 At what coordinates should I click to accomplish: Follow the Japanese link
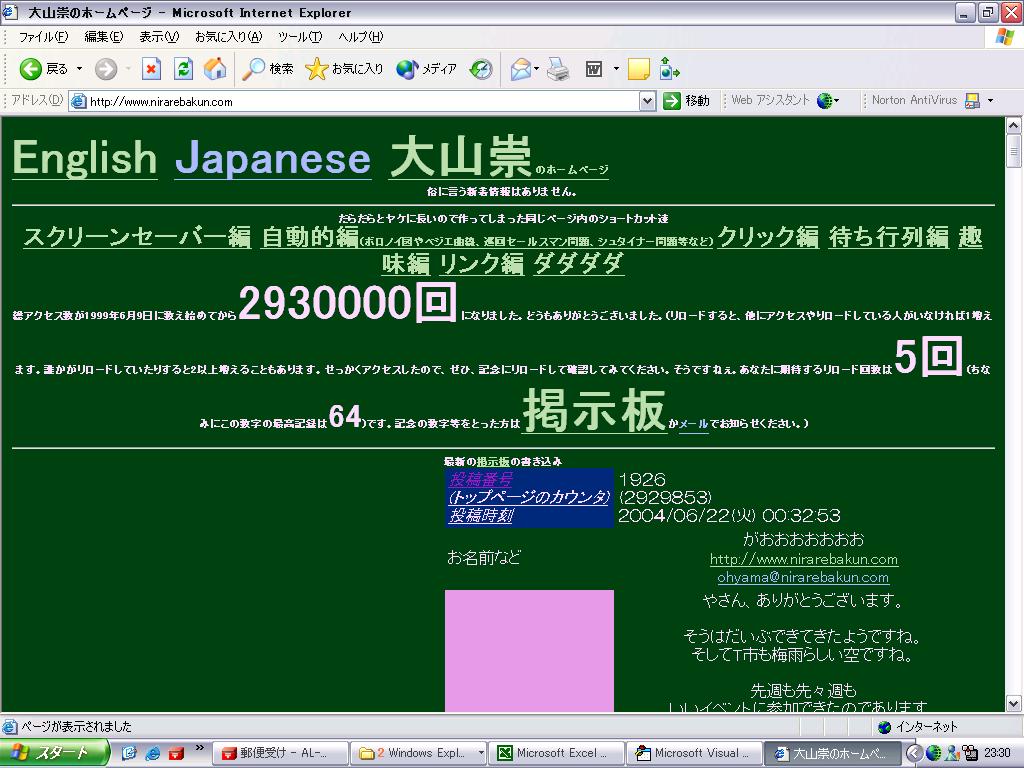[x=273, y=158]
